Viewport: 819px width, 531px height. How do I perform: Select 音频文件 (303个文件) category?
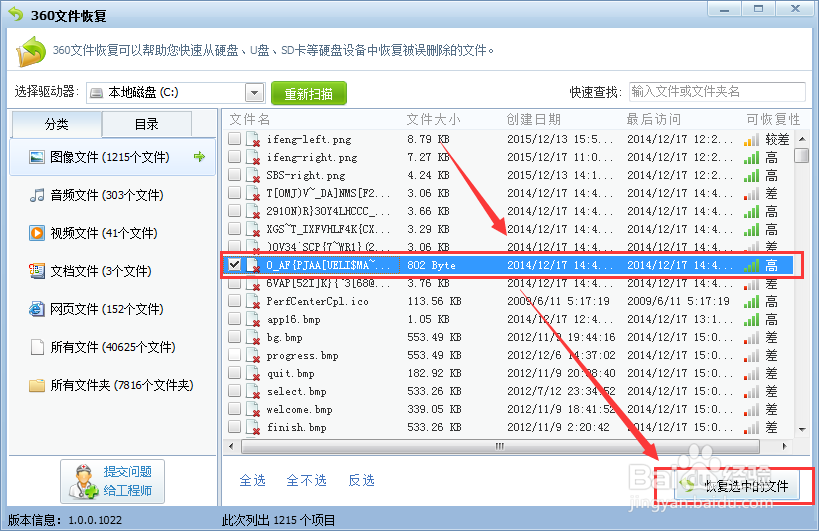click(112, 195)
